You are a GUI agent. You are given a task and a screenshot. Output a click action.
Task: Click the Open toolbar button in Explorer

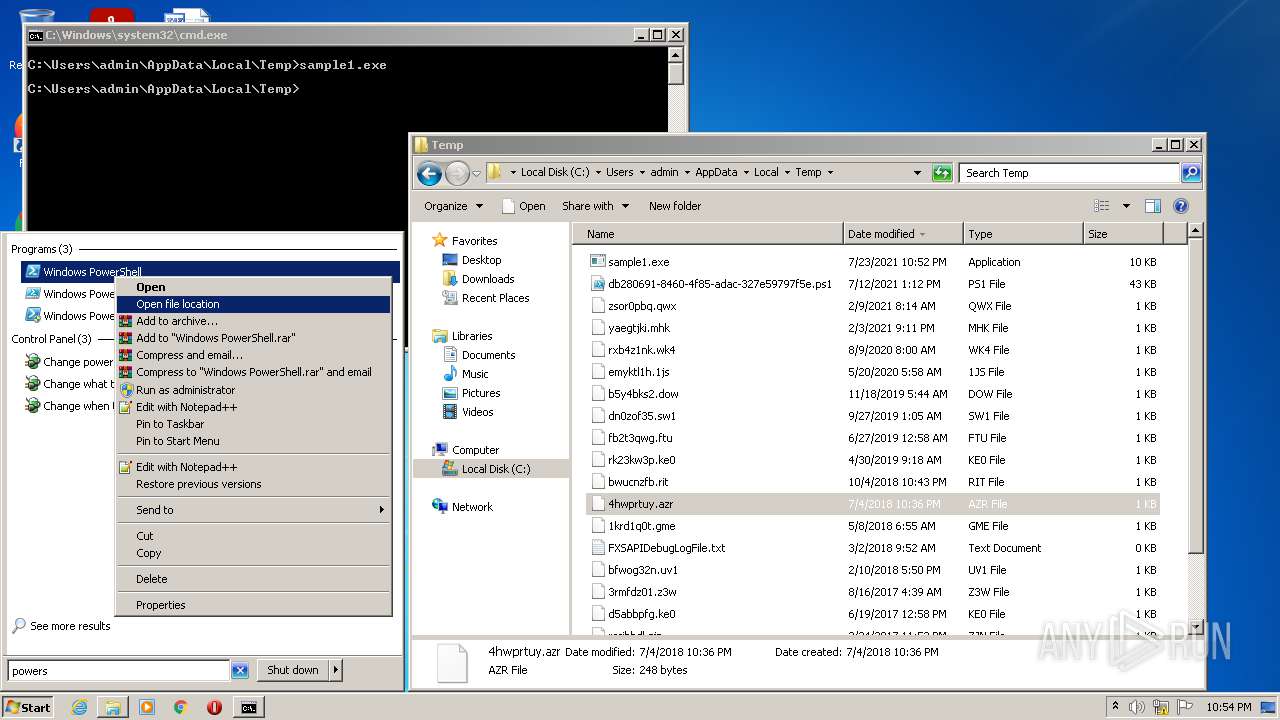click(524, 206)
